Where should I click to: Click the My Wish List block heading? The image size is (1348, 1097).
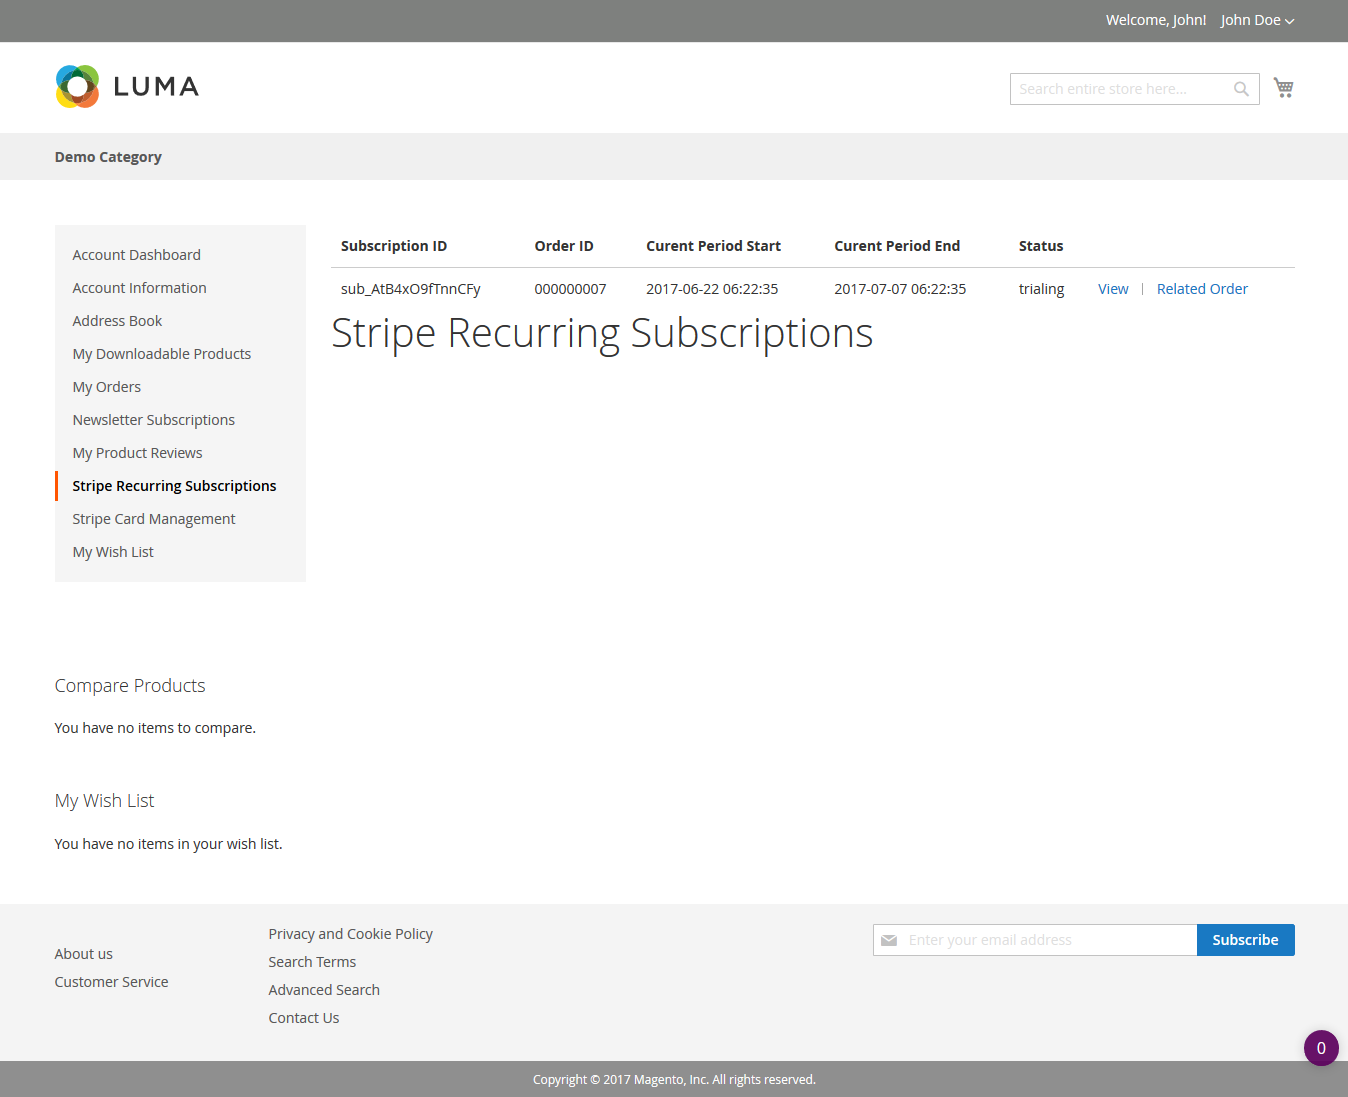pos(105,801)
